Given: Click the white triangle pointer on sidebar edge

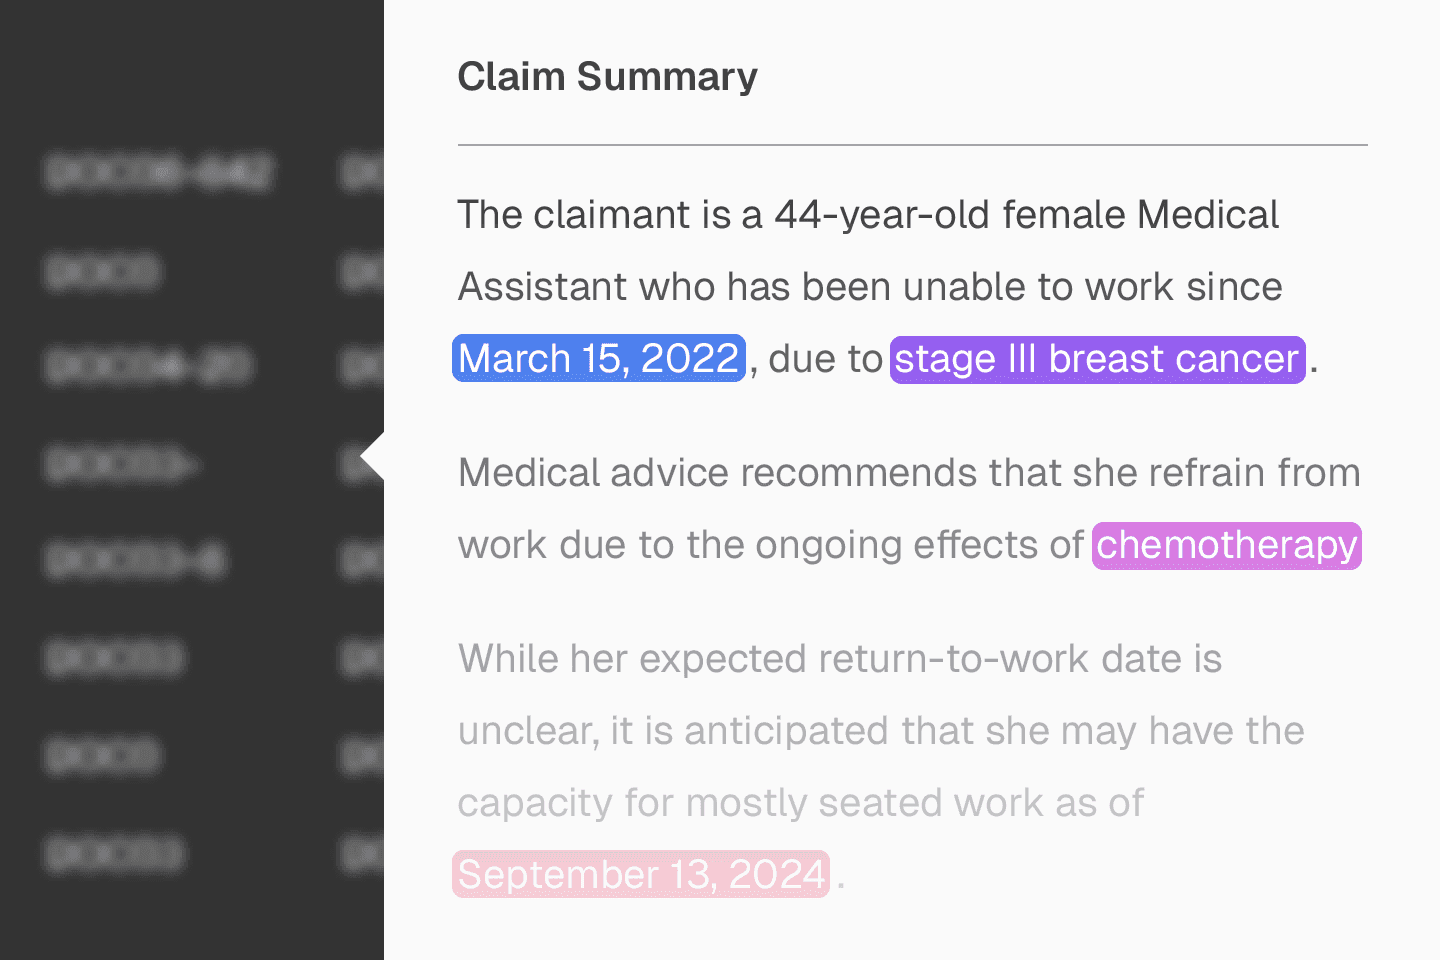Looking at the screenshot, I should [x=372, y=459].
